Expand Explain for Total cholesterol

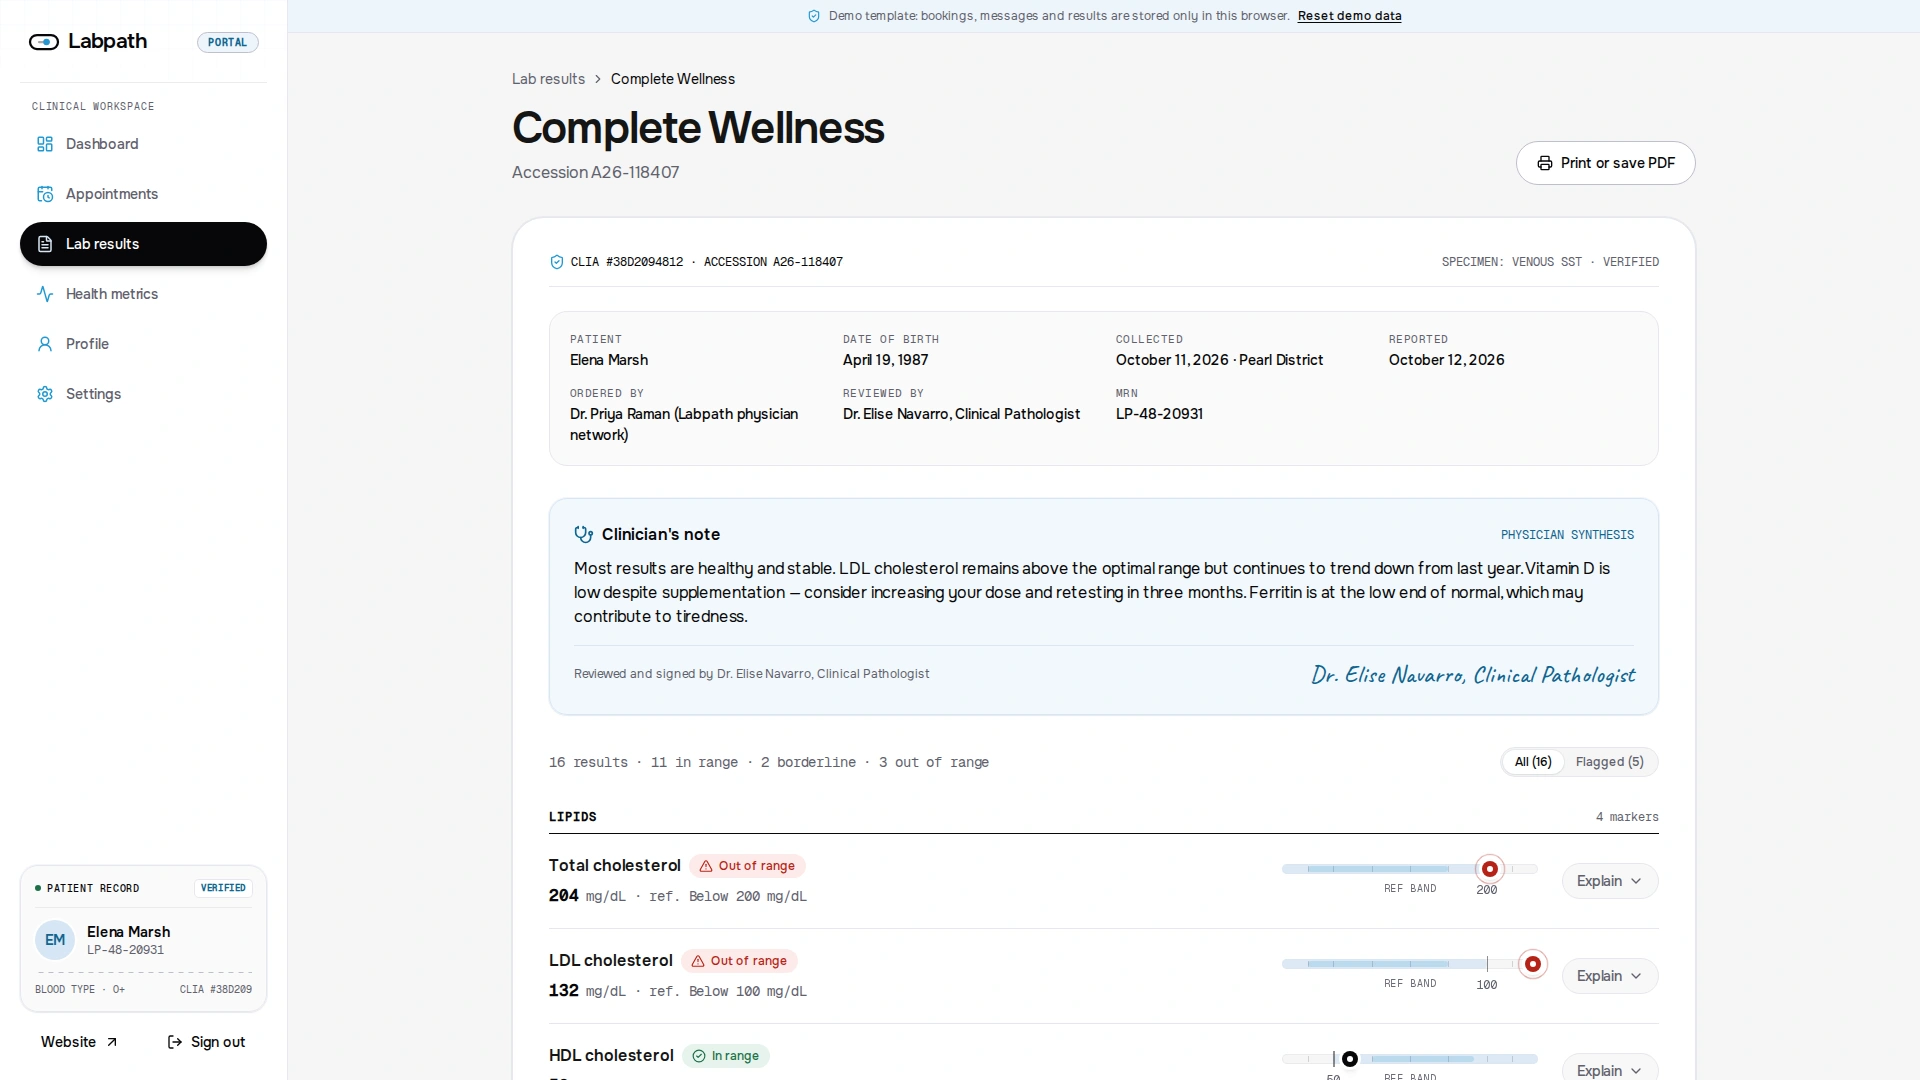click(1610, 881)
